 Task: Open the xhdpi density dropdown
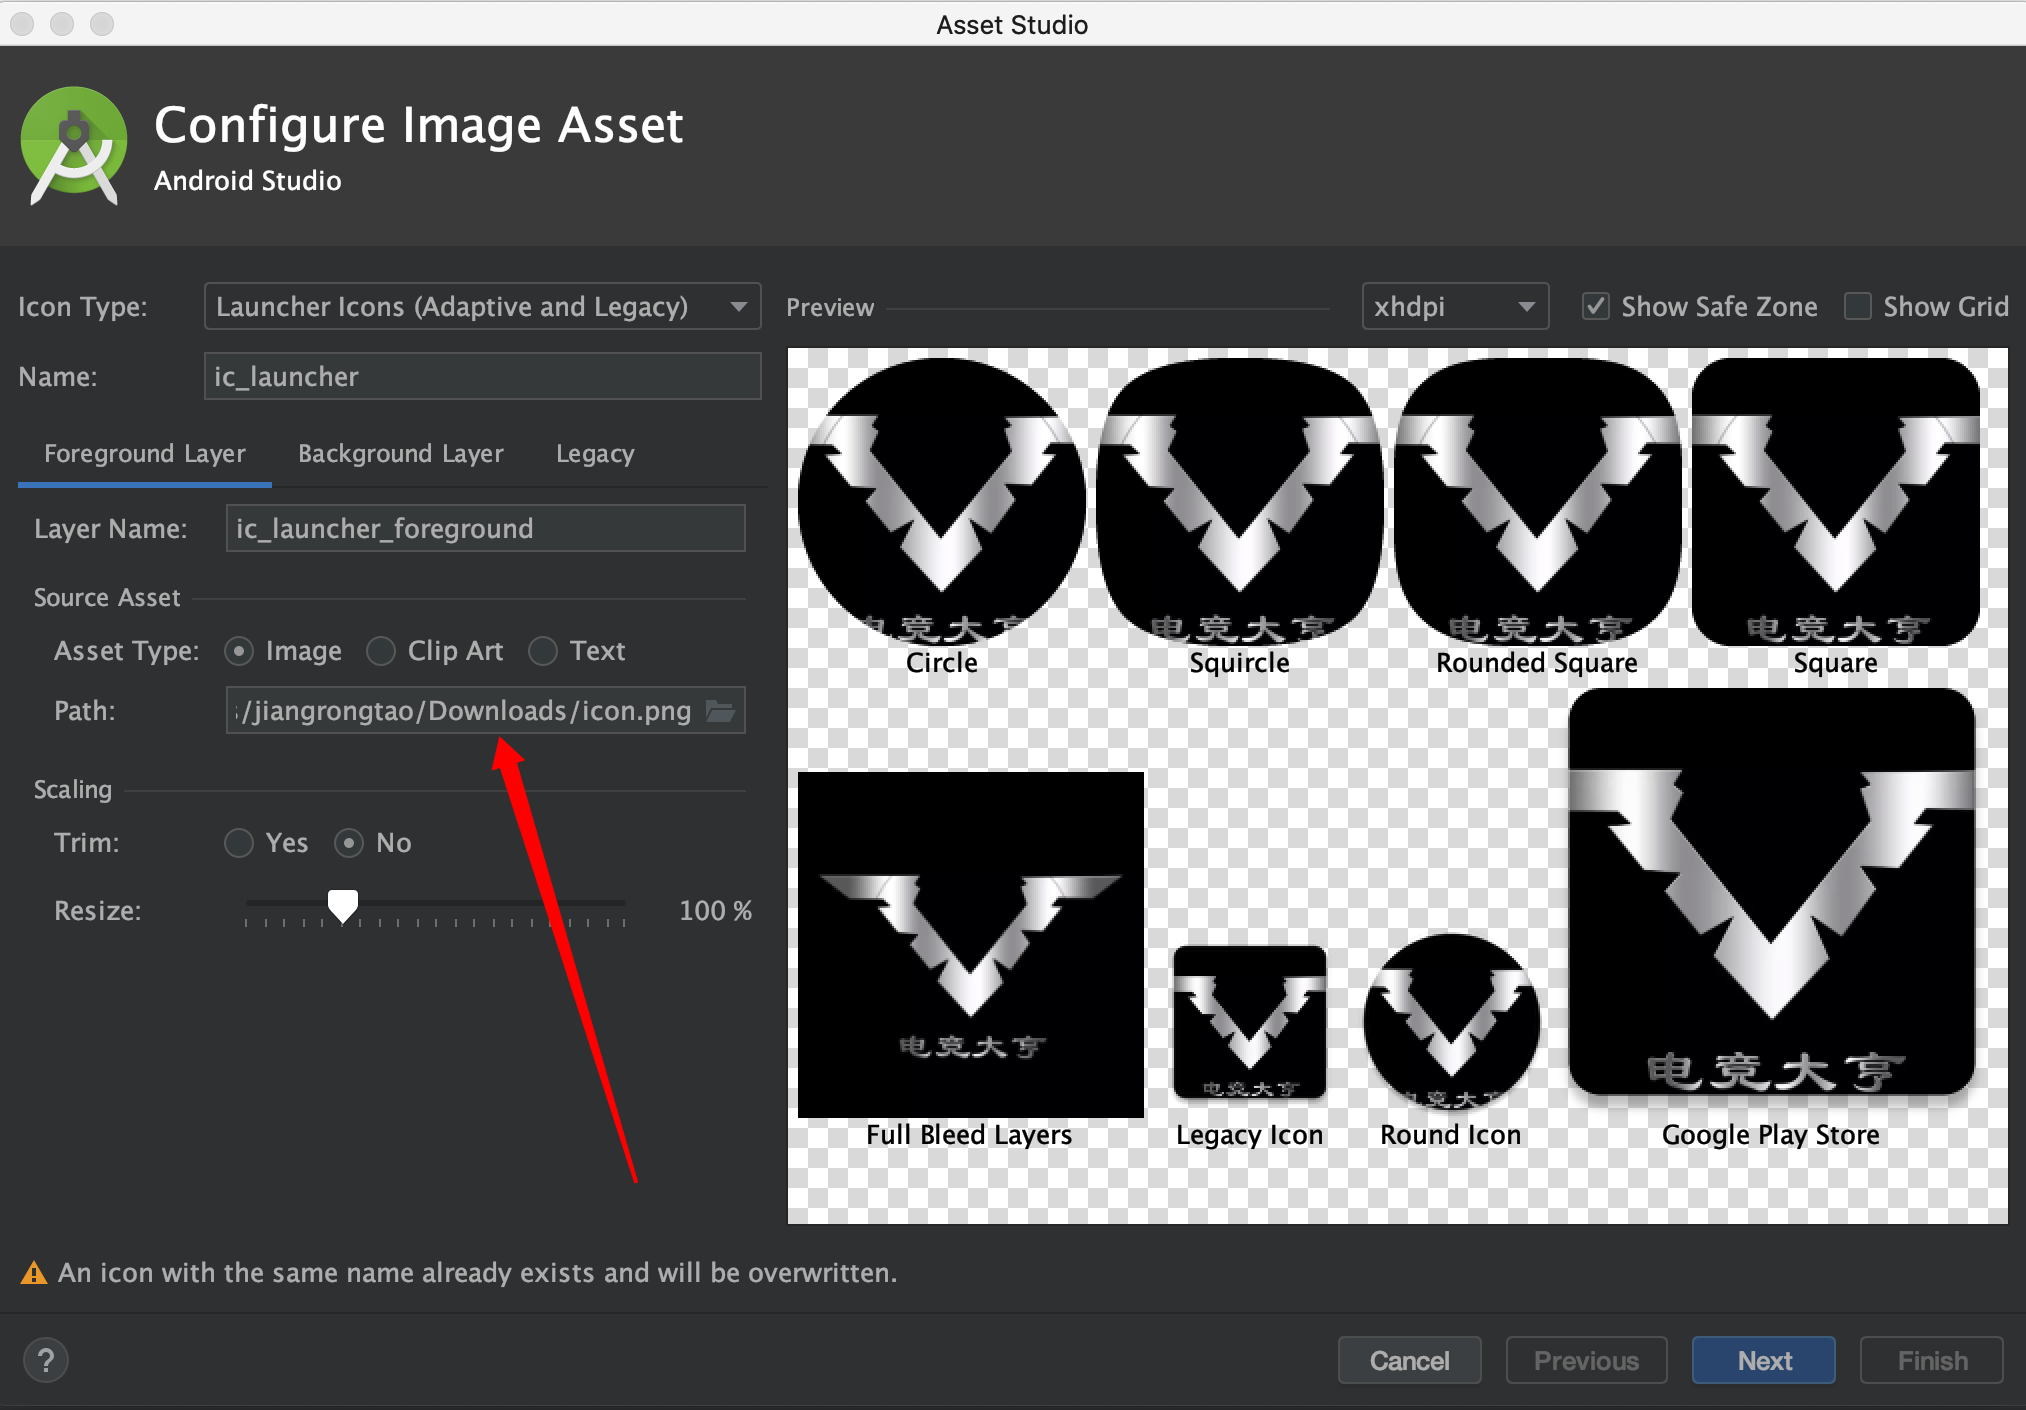1454,306
